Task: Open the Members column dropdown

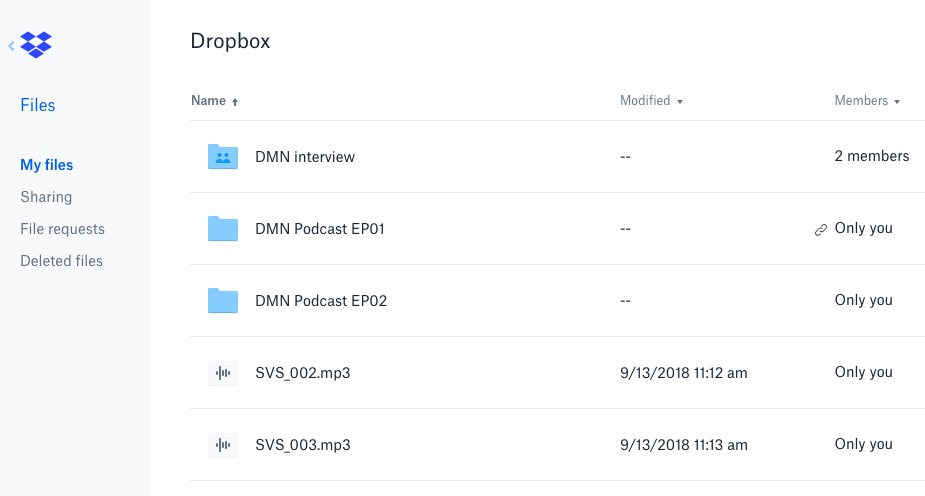Action: [x=897, y=102]
